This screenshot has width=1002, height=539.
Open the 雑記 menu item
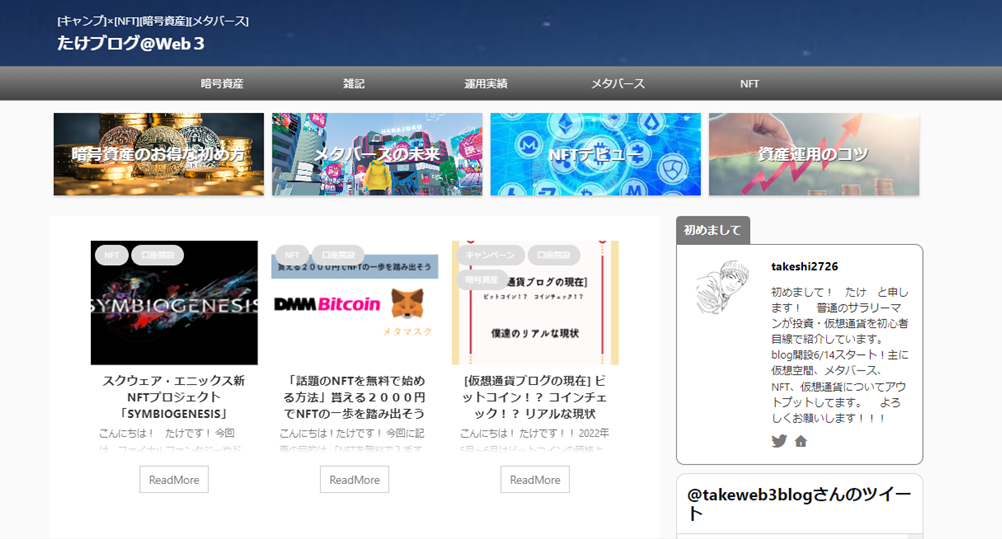click(x=353, y=84)
